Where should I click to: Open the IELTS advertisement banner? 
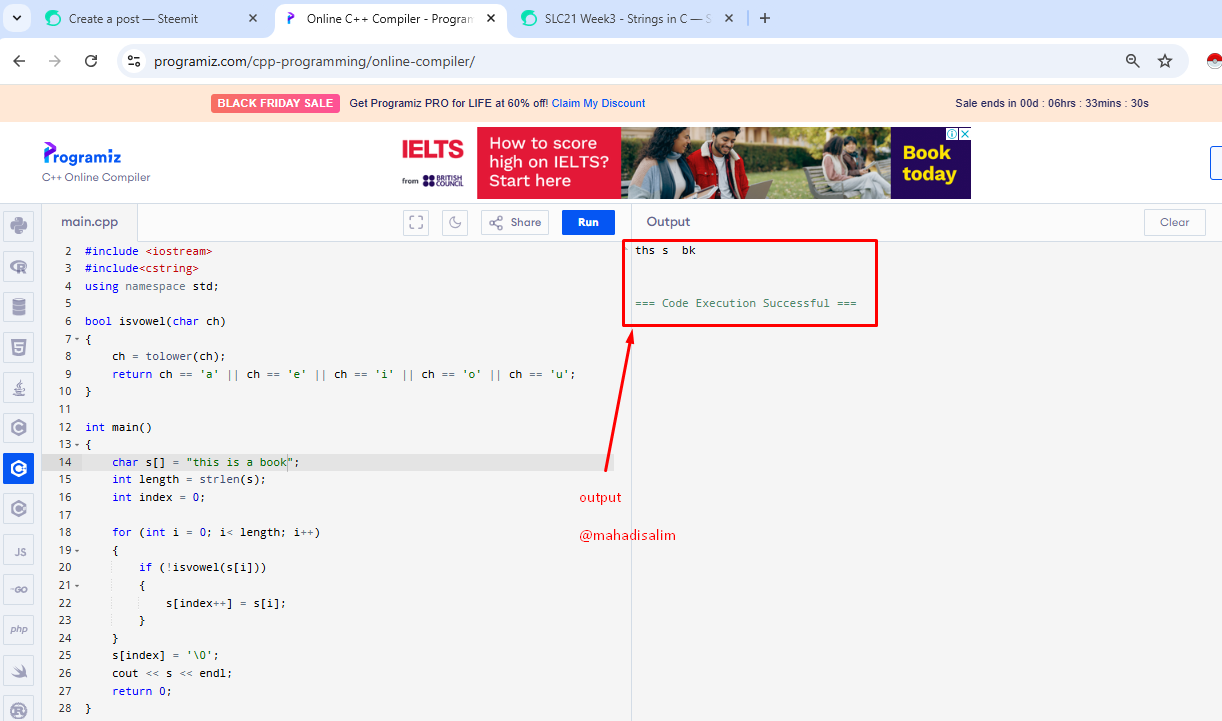coord(684,162)
